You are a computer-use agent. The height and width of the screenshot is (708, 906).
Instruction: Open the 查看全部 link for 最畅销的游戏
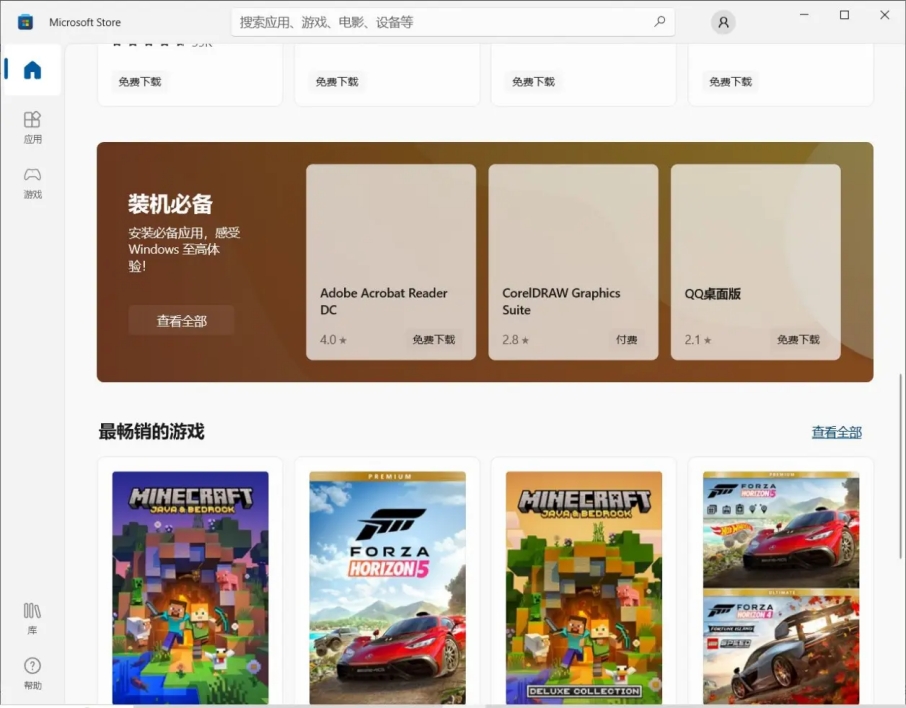[836, 430]
